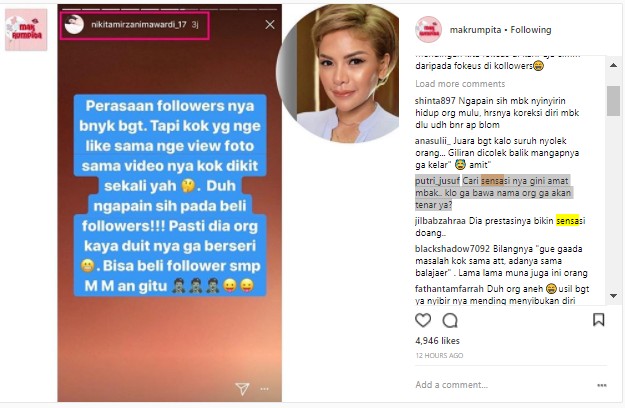This screenshot has width=625, height=408.
Task: Load more comments
Action: point(460,84)
